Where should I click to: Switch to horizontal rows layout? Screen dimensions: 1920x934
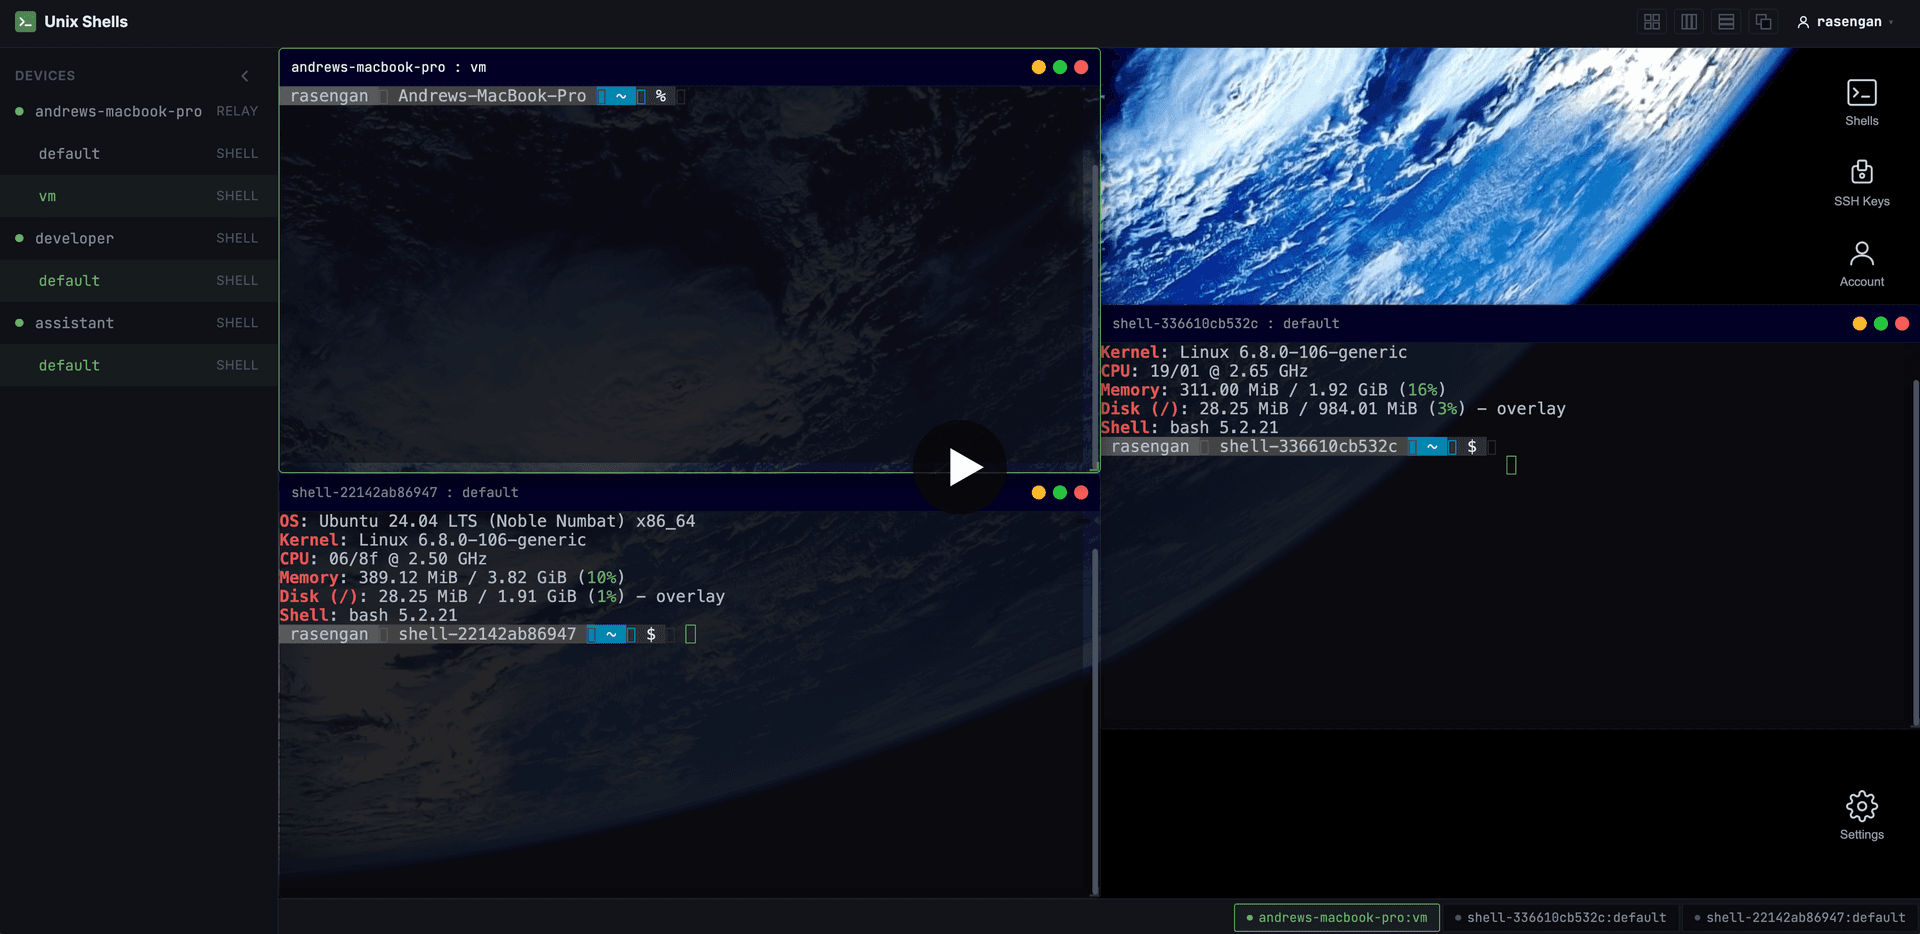1726,22
